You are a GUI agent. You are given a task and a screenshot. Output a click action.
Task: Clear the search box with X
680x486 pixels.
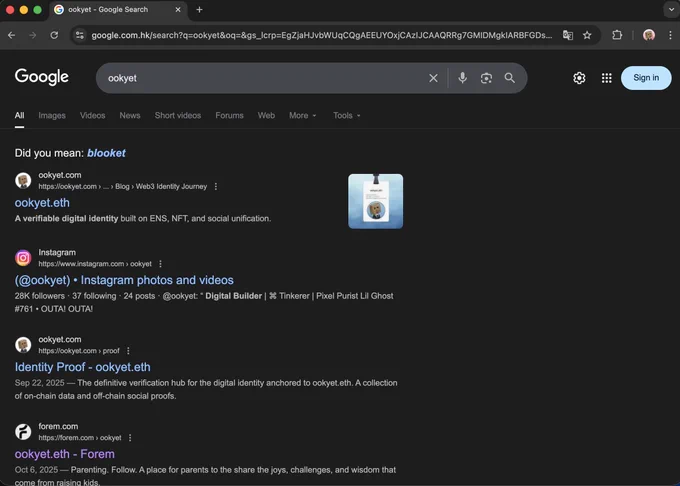[433, 78]
